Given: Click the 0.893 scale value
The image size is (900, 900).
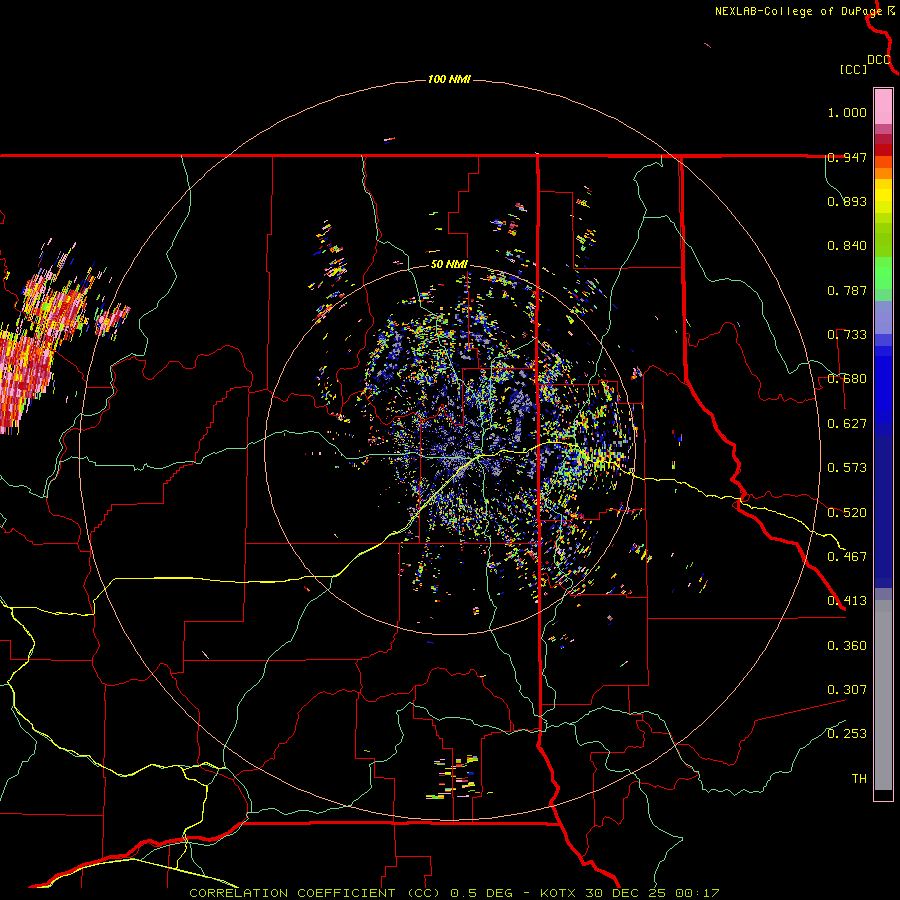Looking at the screenshot, I should coord(847,201).
